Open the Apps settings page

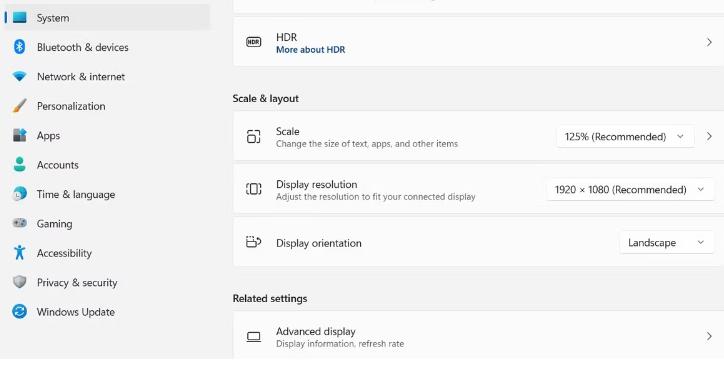click(x=106, y=135)
